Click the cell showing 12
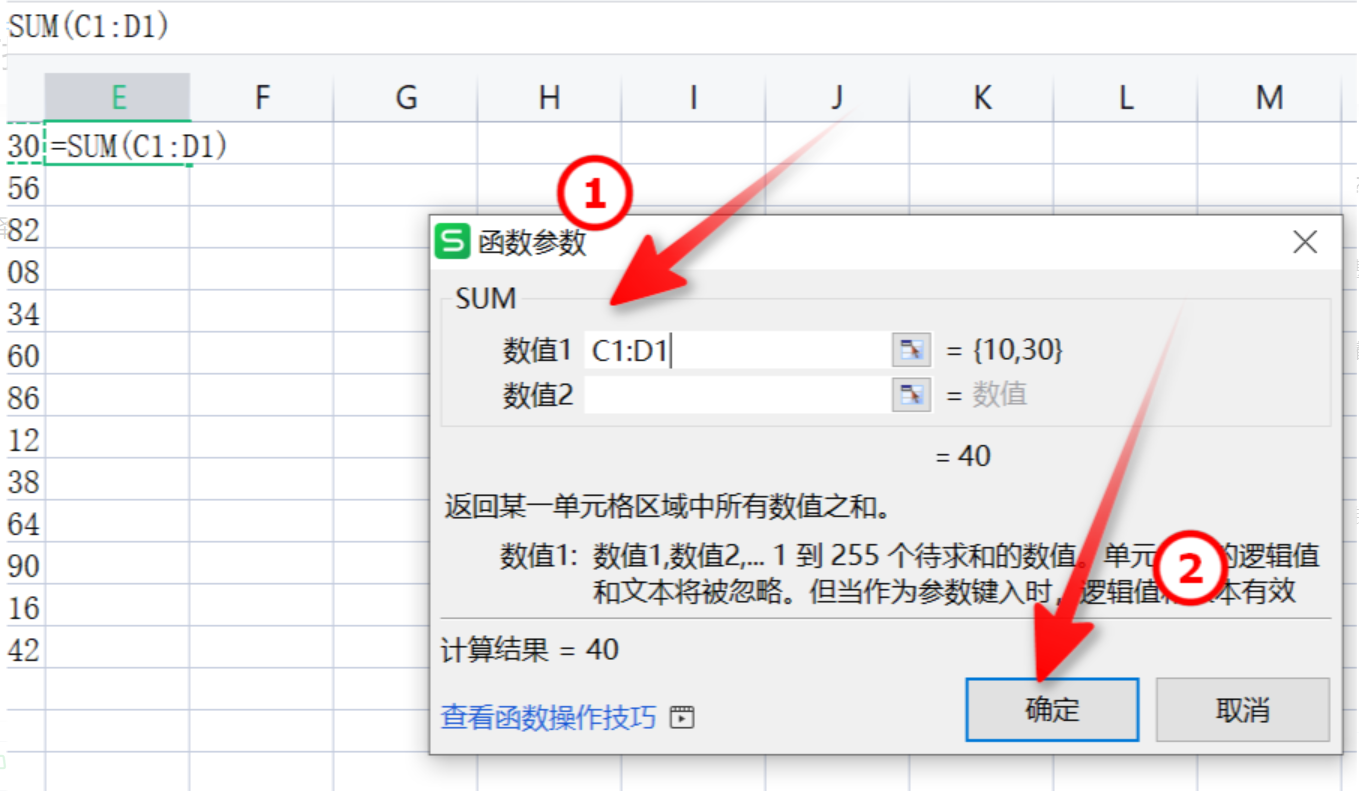This screenshot has width=1359, height=791. [x=23, y=440]
